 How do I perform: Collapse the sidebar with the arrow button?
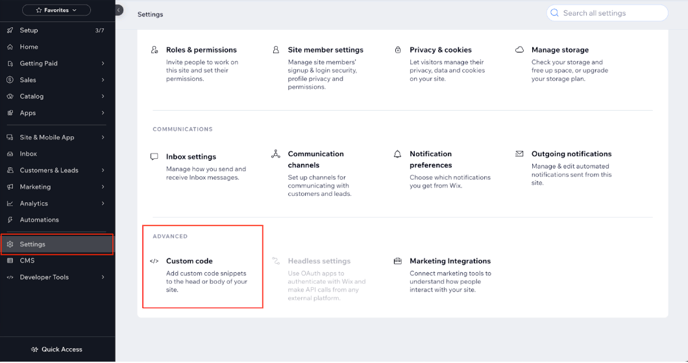[119, 10]
